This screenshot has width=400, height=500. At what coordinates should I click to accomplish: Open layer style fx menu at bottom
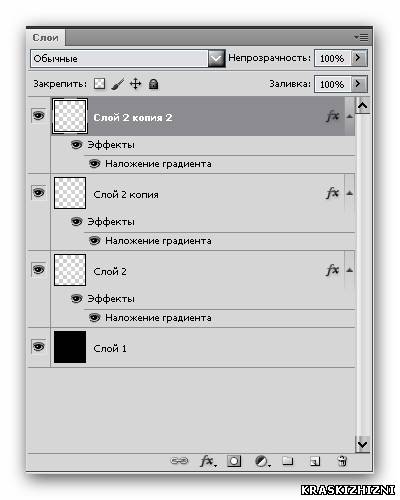(x=208, y=461)
